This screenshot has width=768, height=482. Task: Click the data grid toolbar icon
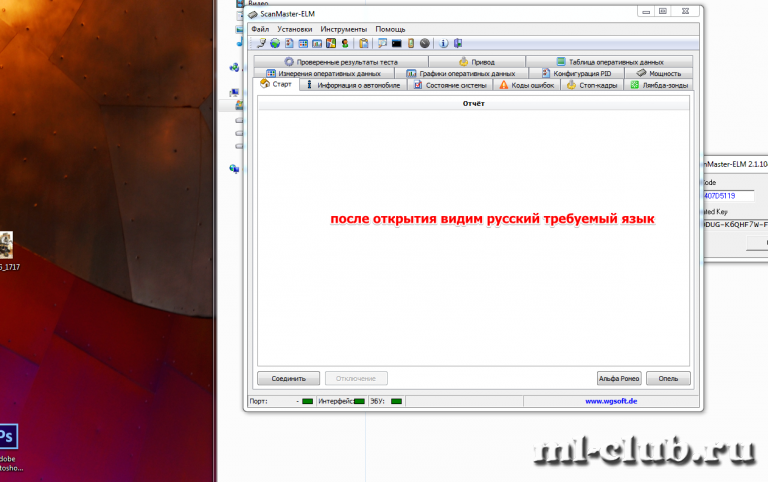303,43
